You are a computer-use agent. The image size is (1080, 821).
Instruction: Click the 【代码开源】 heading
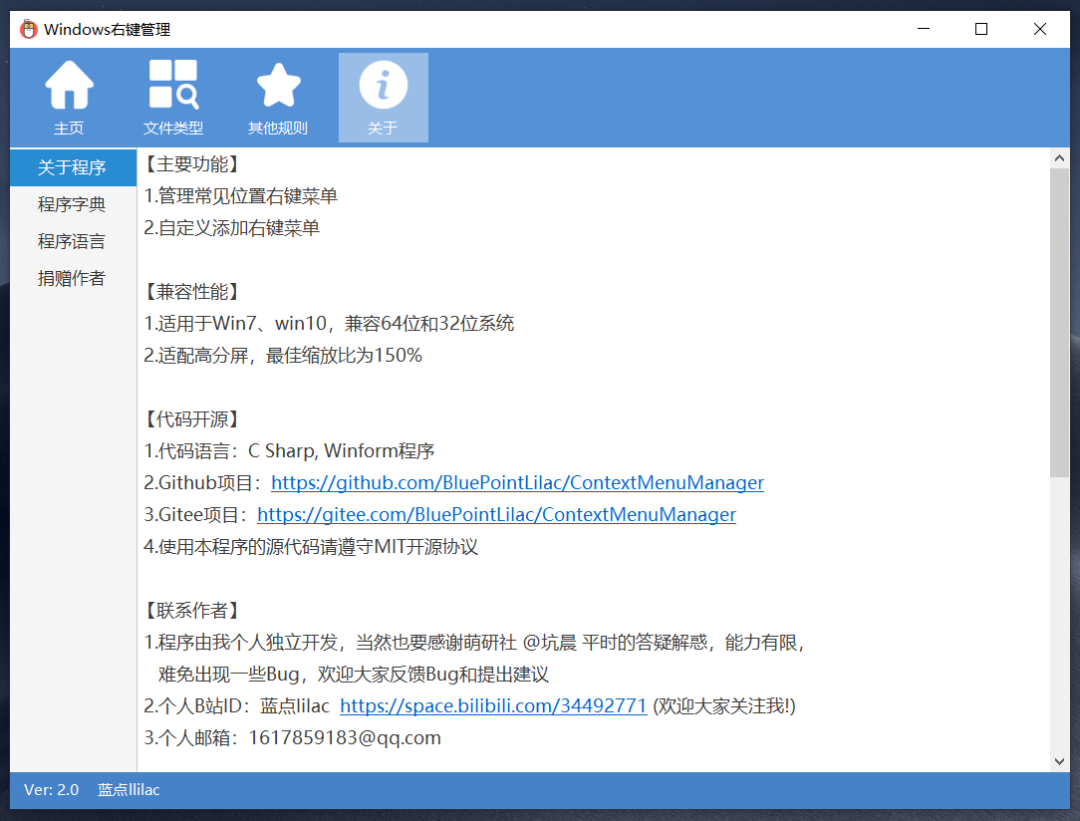pos(191,419)
